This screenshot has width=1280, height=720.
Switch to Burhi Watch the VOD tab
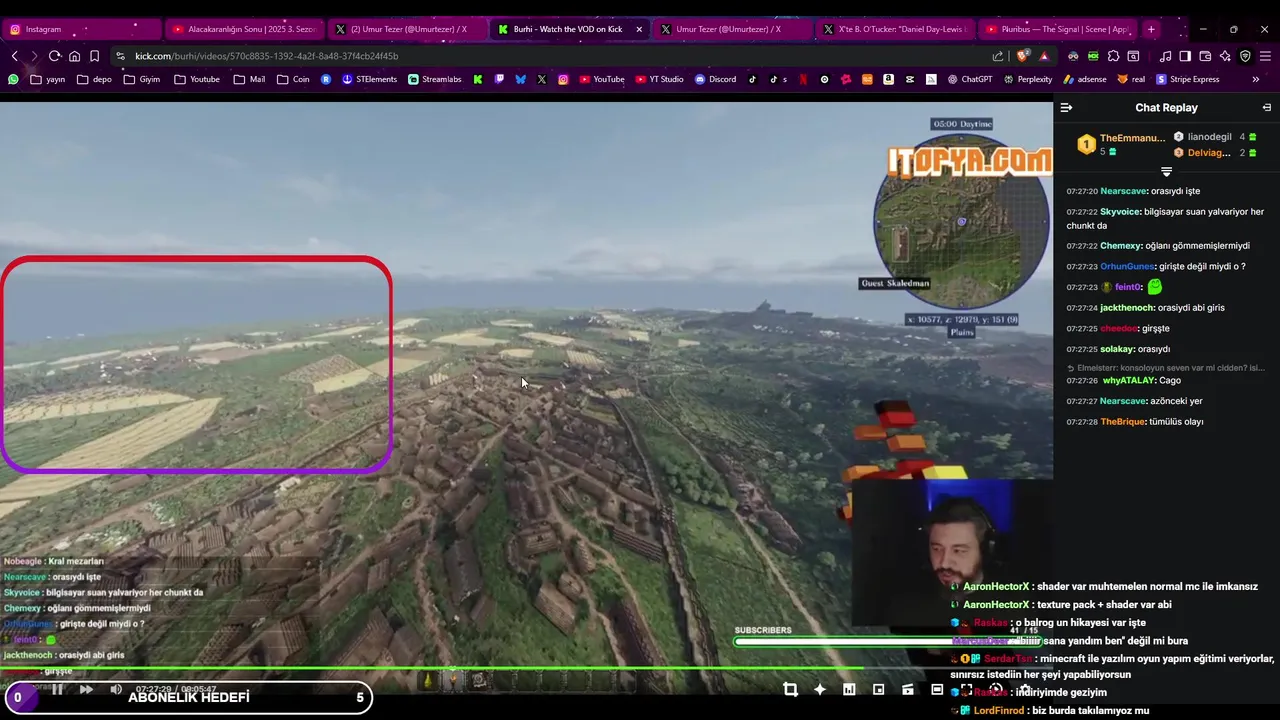pyautogui.click(x=568, y=29)
